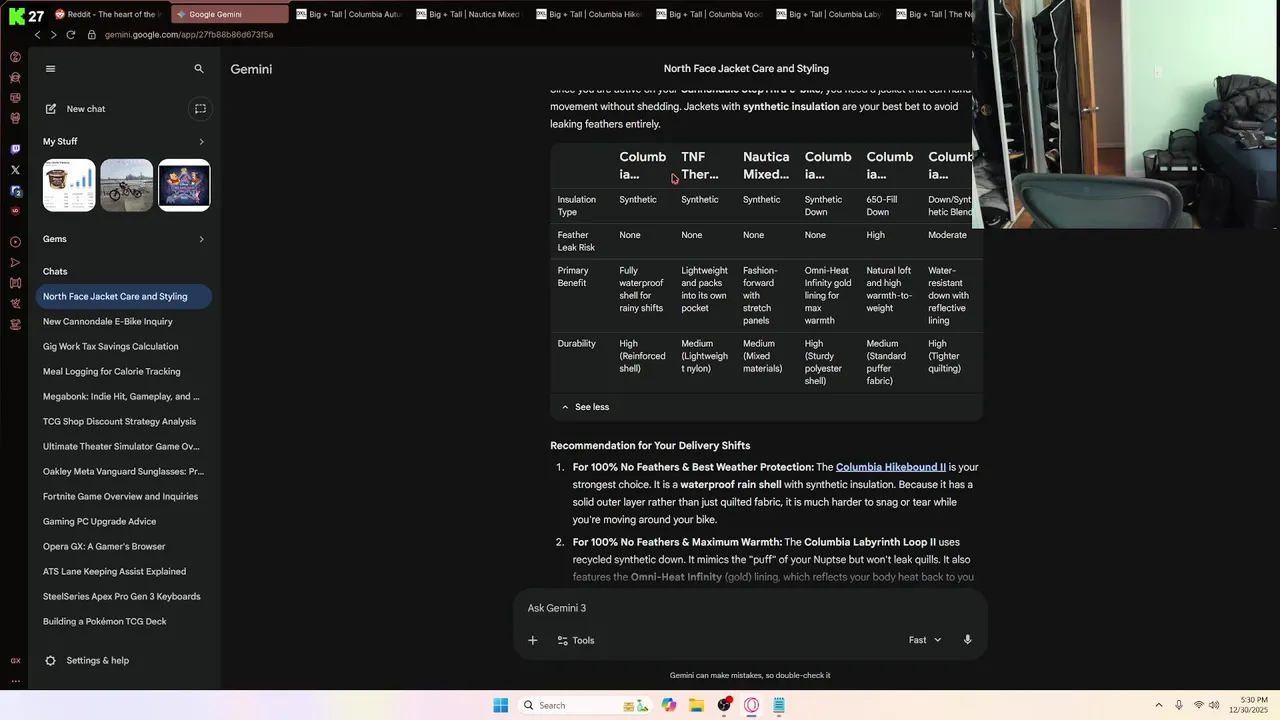Open Twitch in Opera GX sidebar
The width and height of the screenshot is (1280, 720).
[x=15, y=149]
